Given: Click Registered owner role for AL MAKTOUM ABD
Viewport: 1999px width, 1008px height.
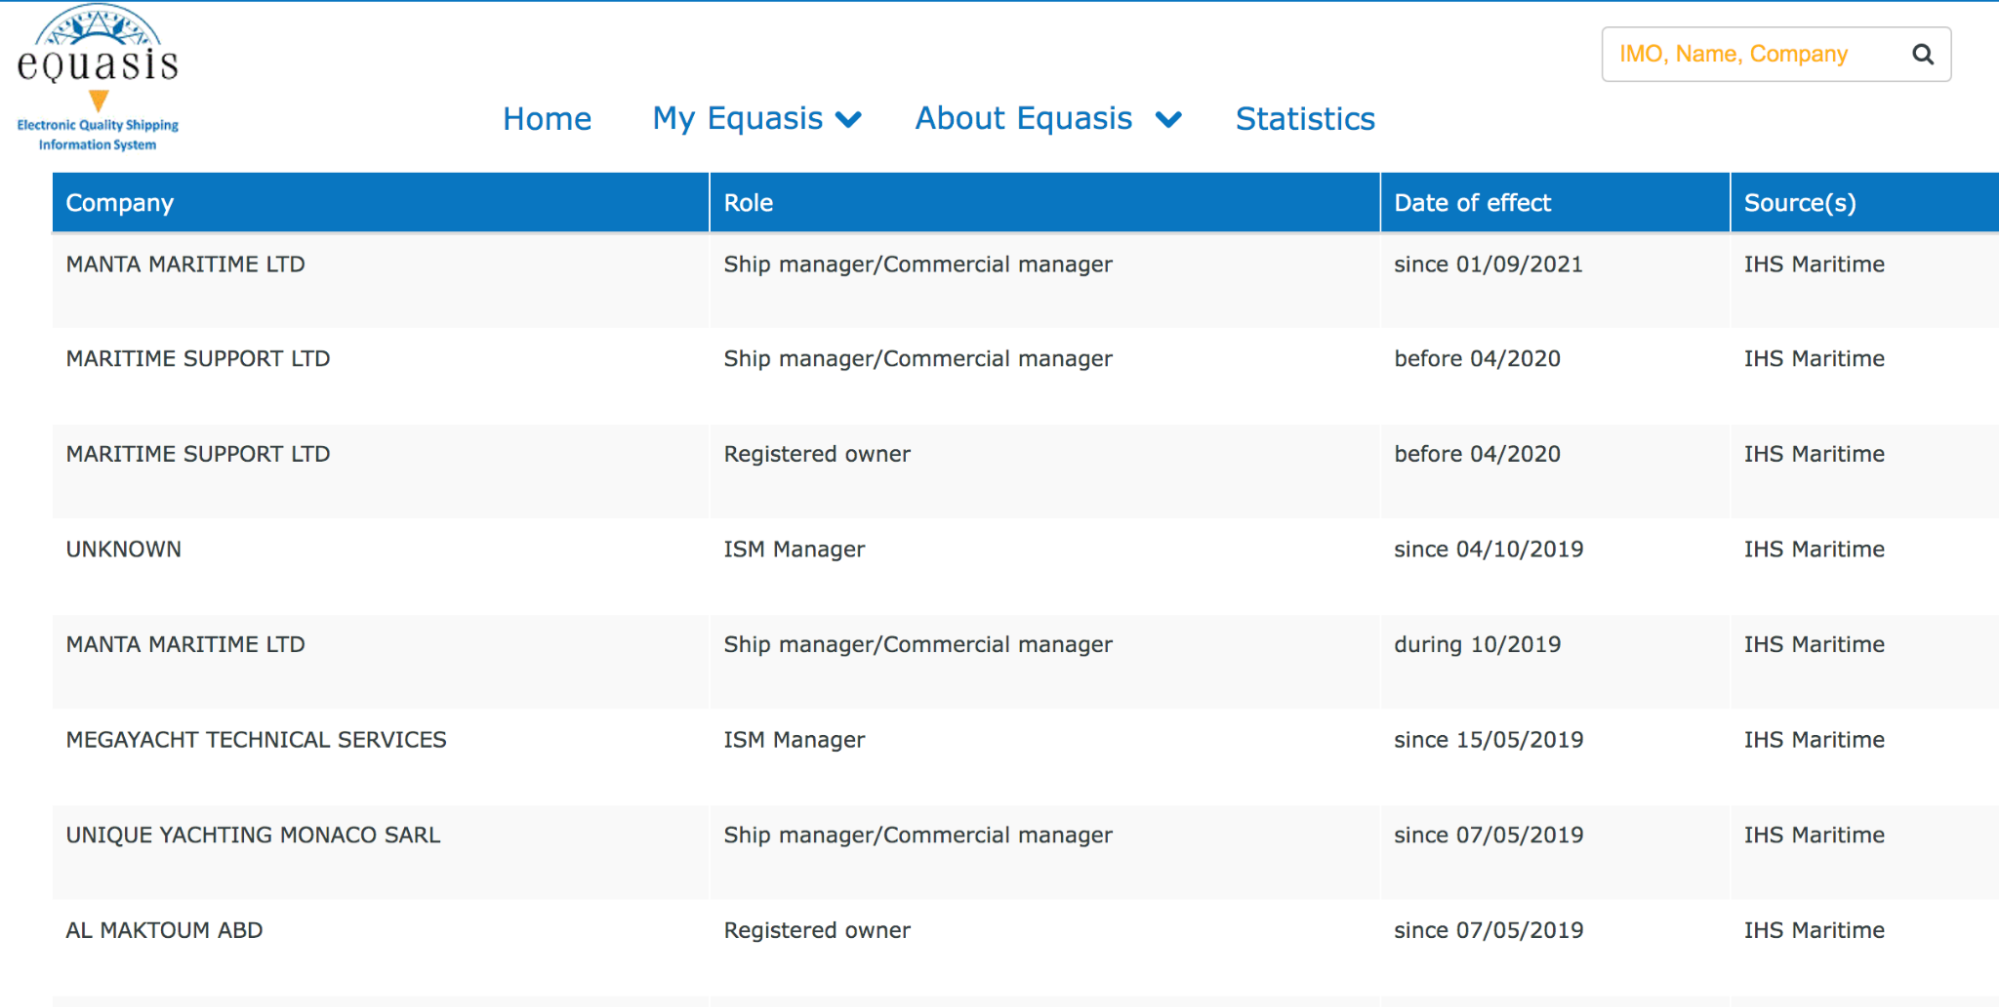Looking at the screenshot, I should 817,930.
